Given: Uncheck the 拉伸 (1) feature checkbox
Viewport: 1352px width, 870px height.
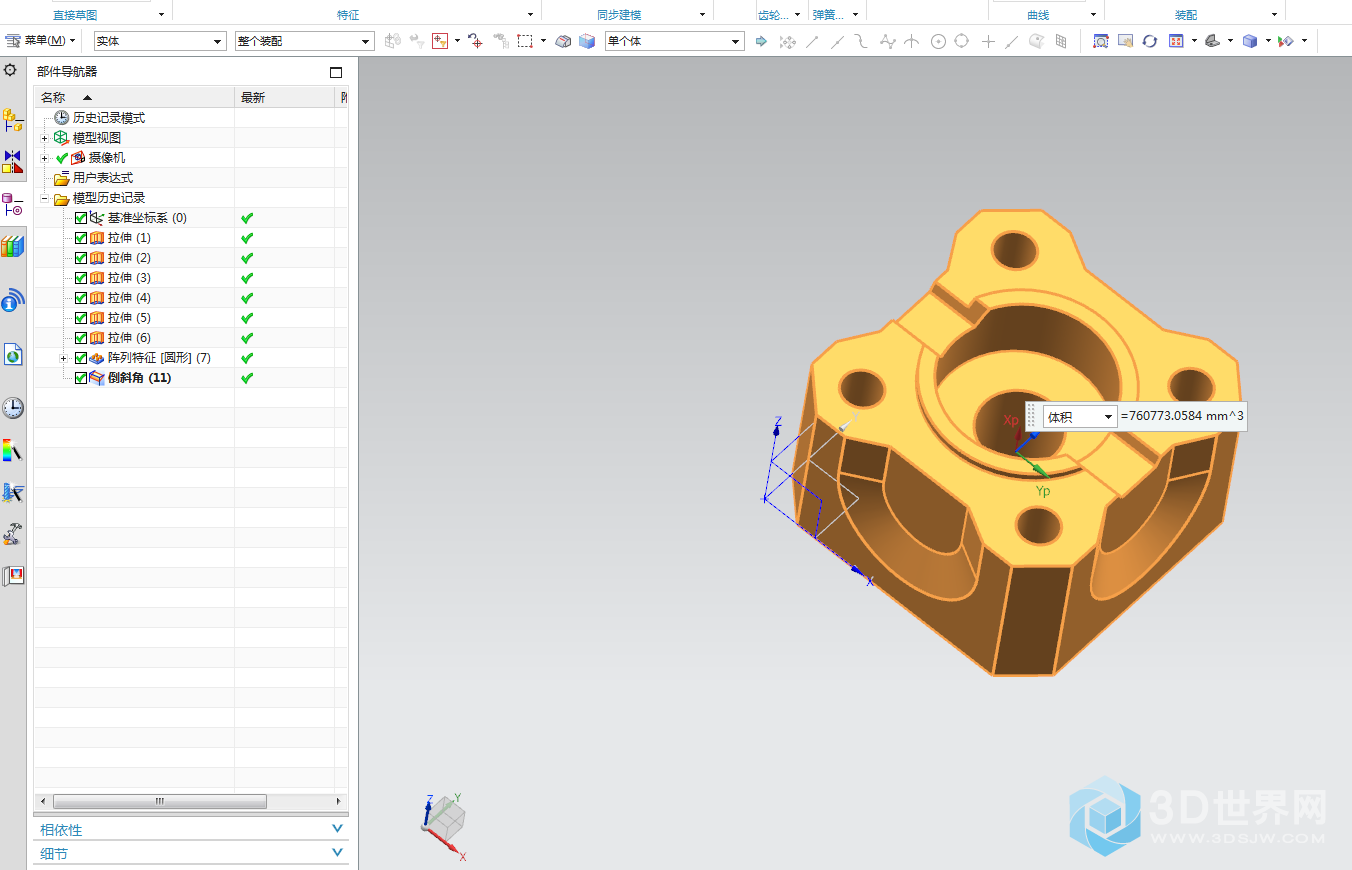Looking at the screenshot, I should click(x=81, y=238).
